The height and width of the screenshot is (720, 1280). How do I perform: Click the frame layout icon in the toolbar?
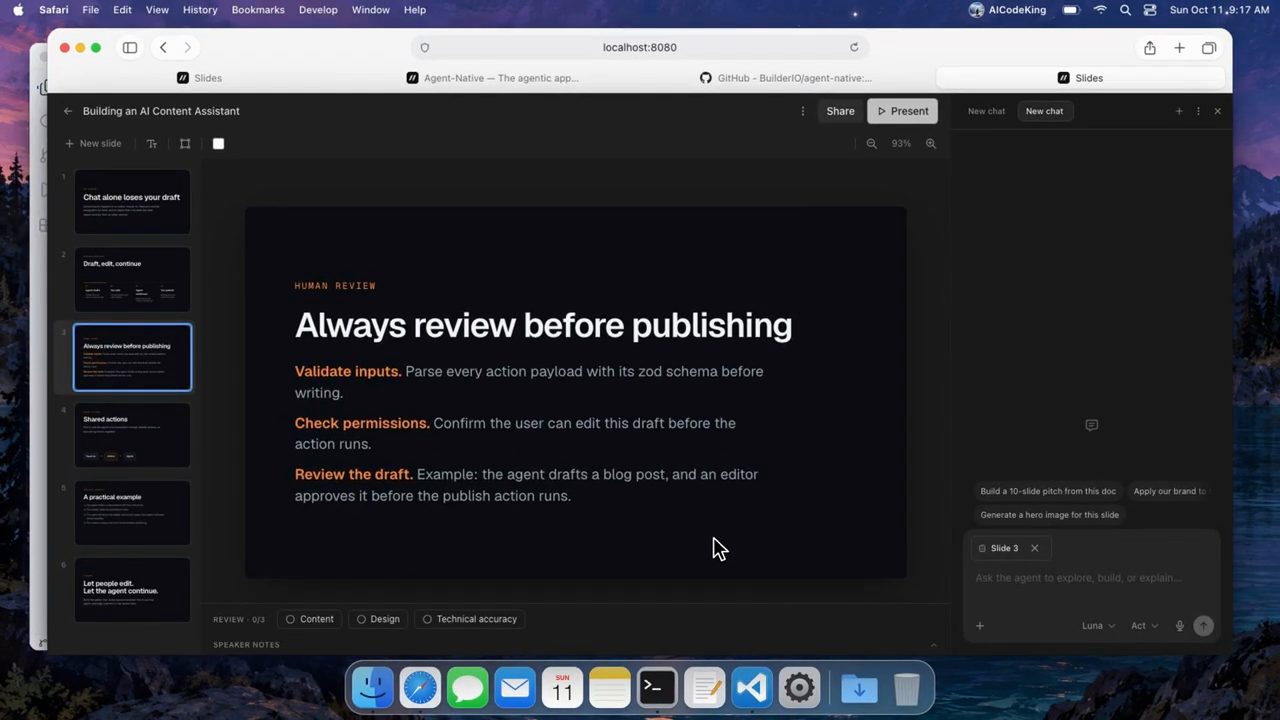(x=185, y=144)
